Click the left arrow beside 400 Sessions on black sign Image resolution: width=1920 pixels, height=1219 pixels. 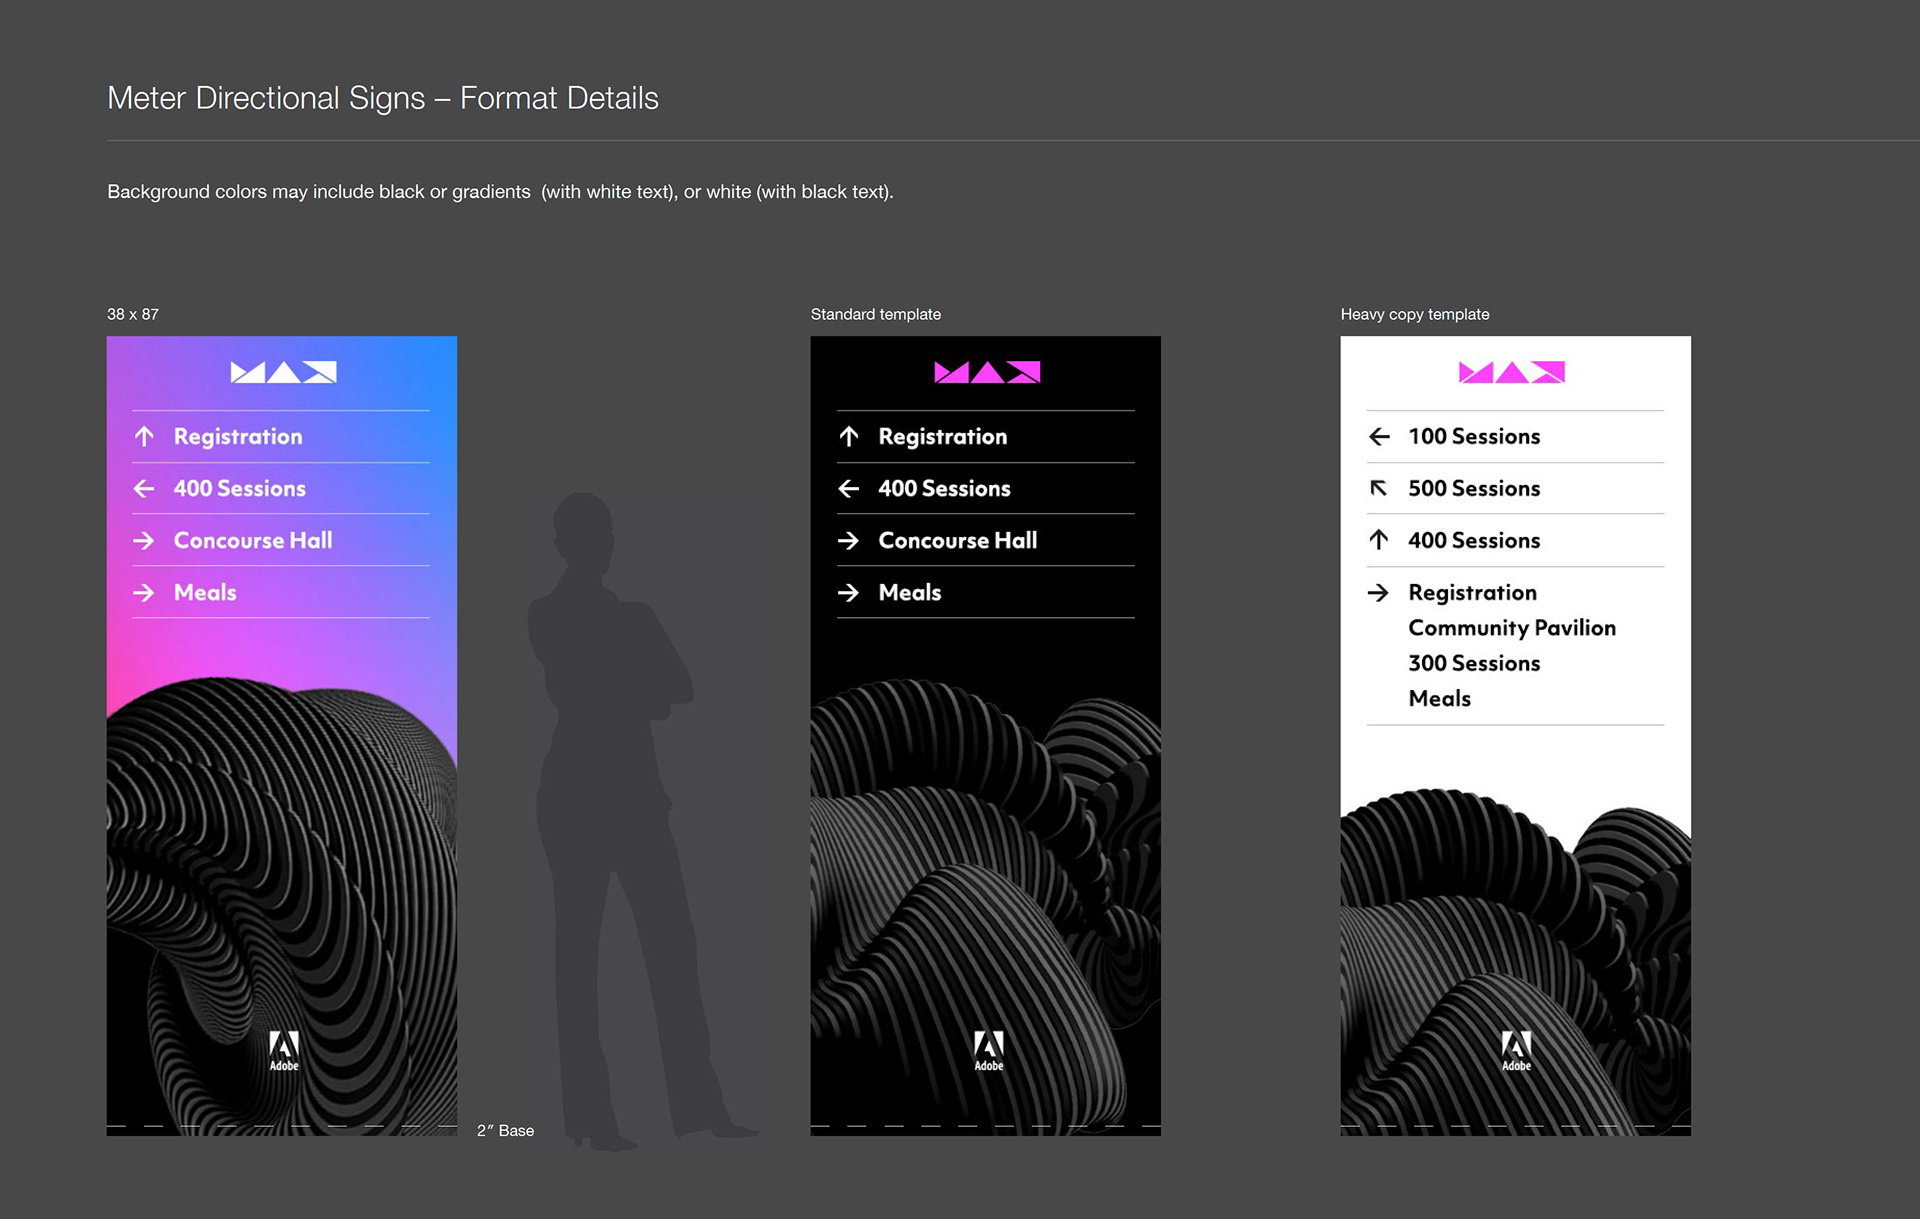(849, 488)
